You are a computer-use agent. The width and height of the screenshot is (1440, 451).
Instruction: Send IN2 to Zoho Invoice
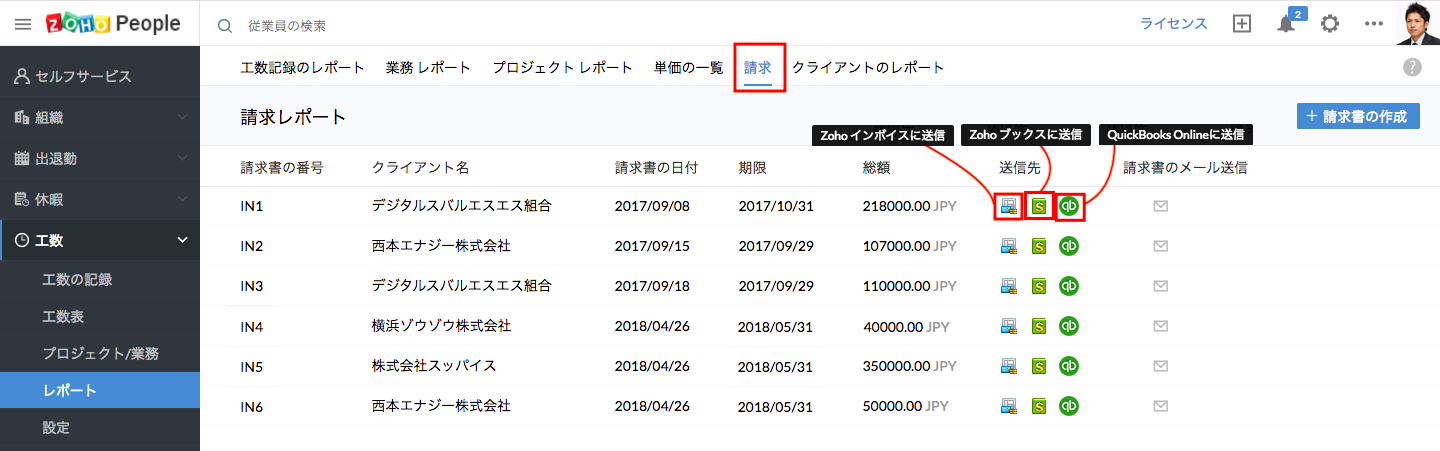1009,245
